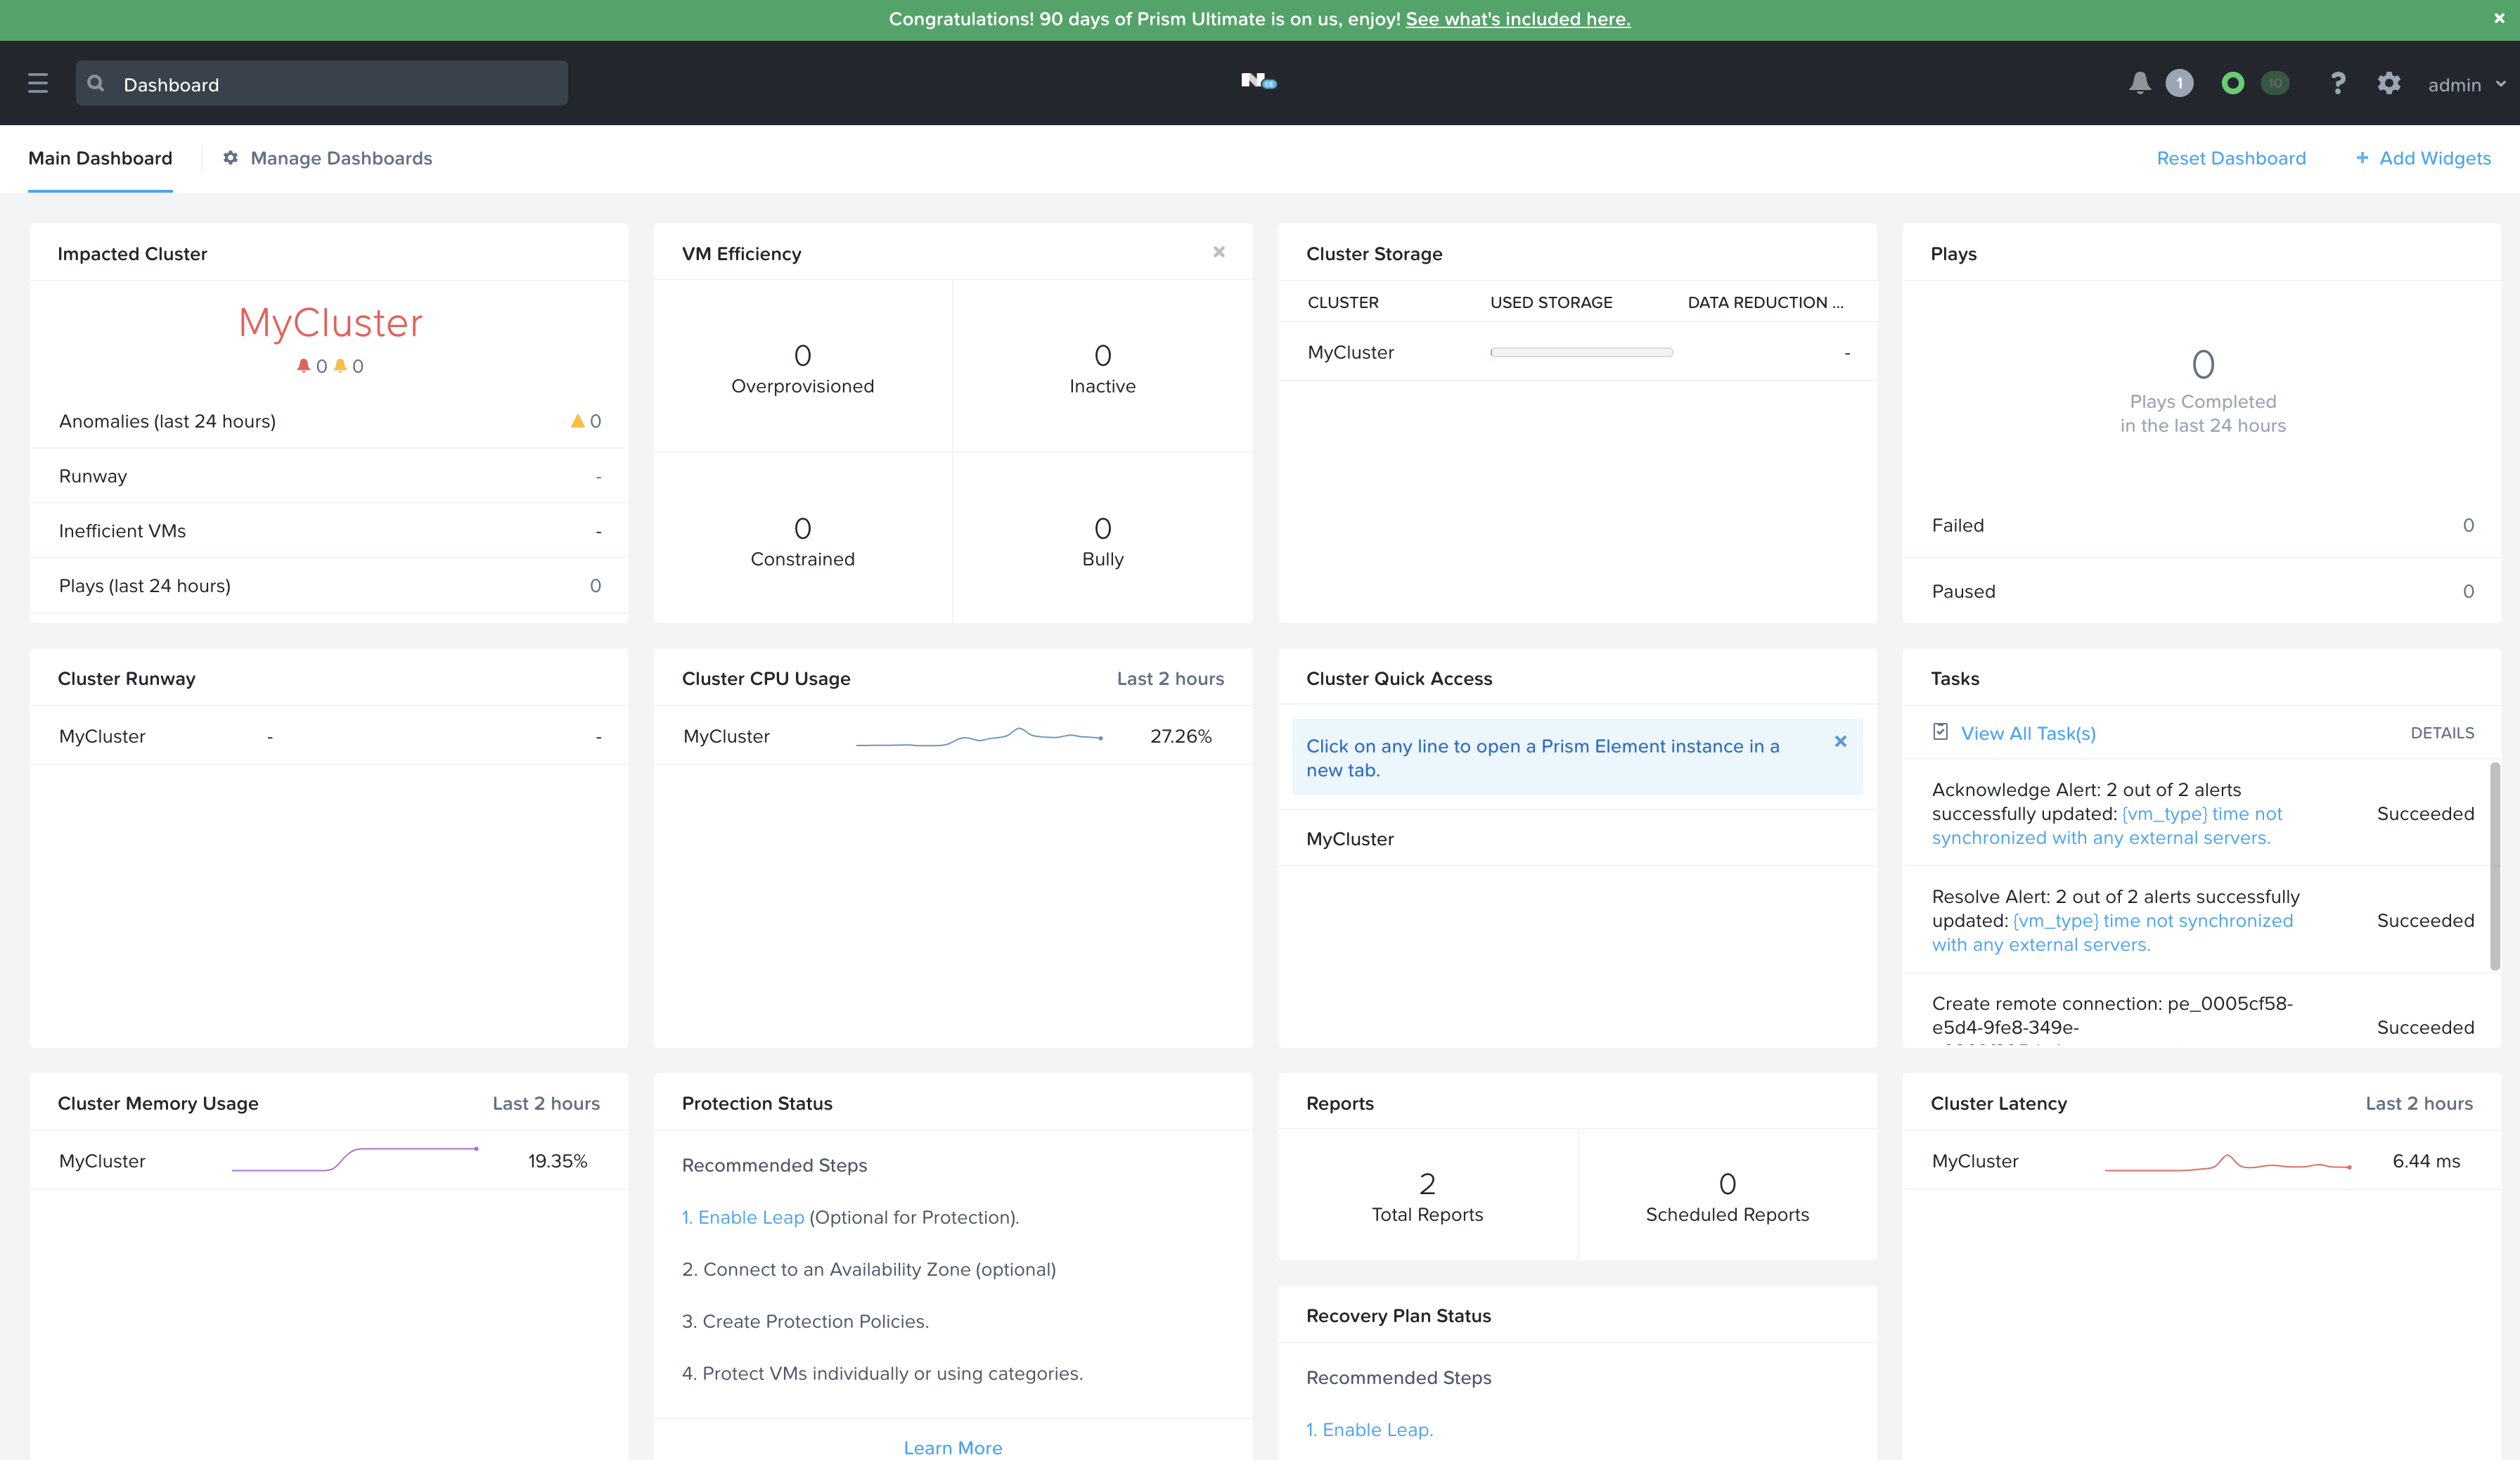Click the Failed plays row
Image resolution: width=2520 pixels, height=1460 pixels.
[x=2202, y=525]
